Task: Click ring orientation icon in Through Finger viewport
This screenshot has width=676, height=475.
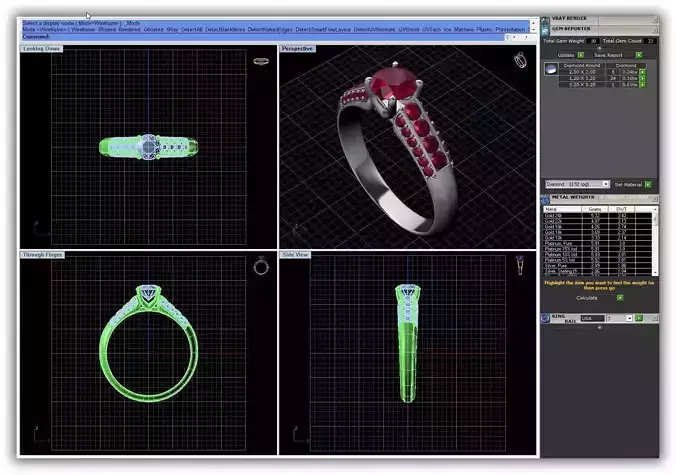Action: 261,266
